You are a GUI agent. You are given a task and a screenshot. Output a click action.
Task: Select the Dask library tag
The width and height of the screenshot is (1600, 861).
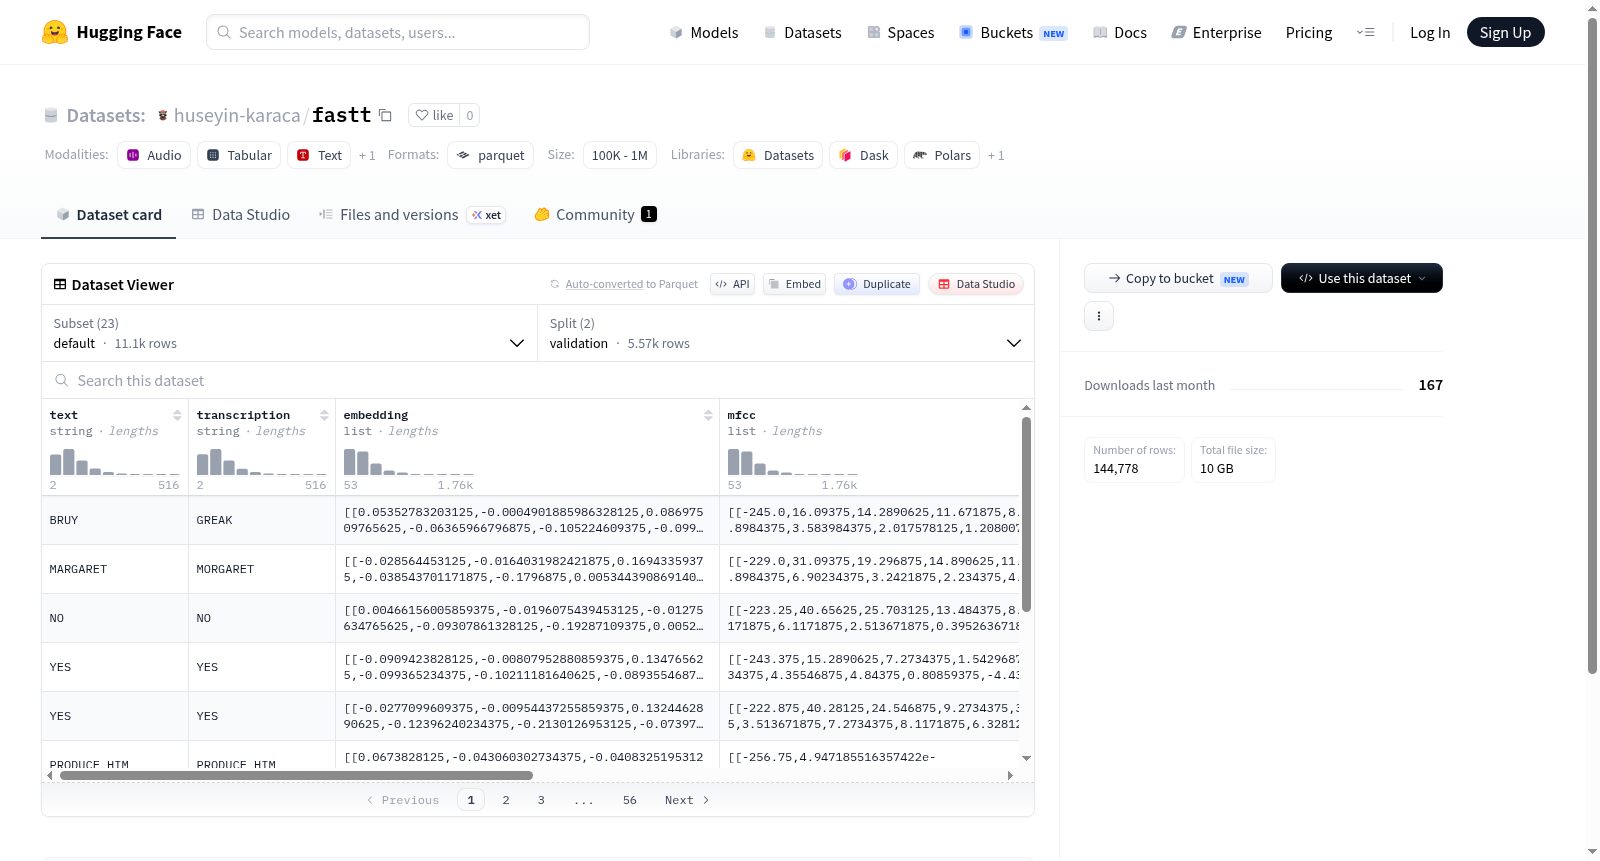pos(863,155)
